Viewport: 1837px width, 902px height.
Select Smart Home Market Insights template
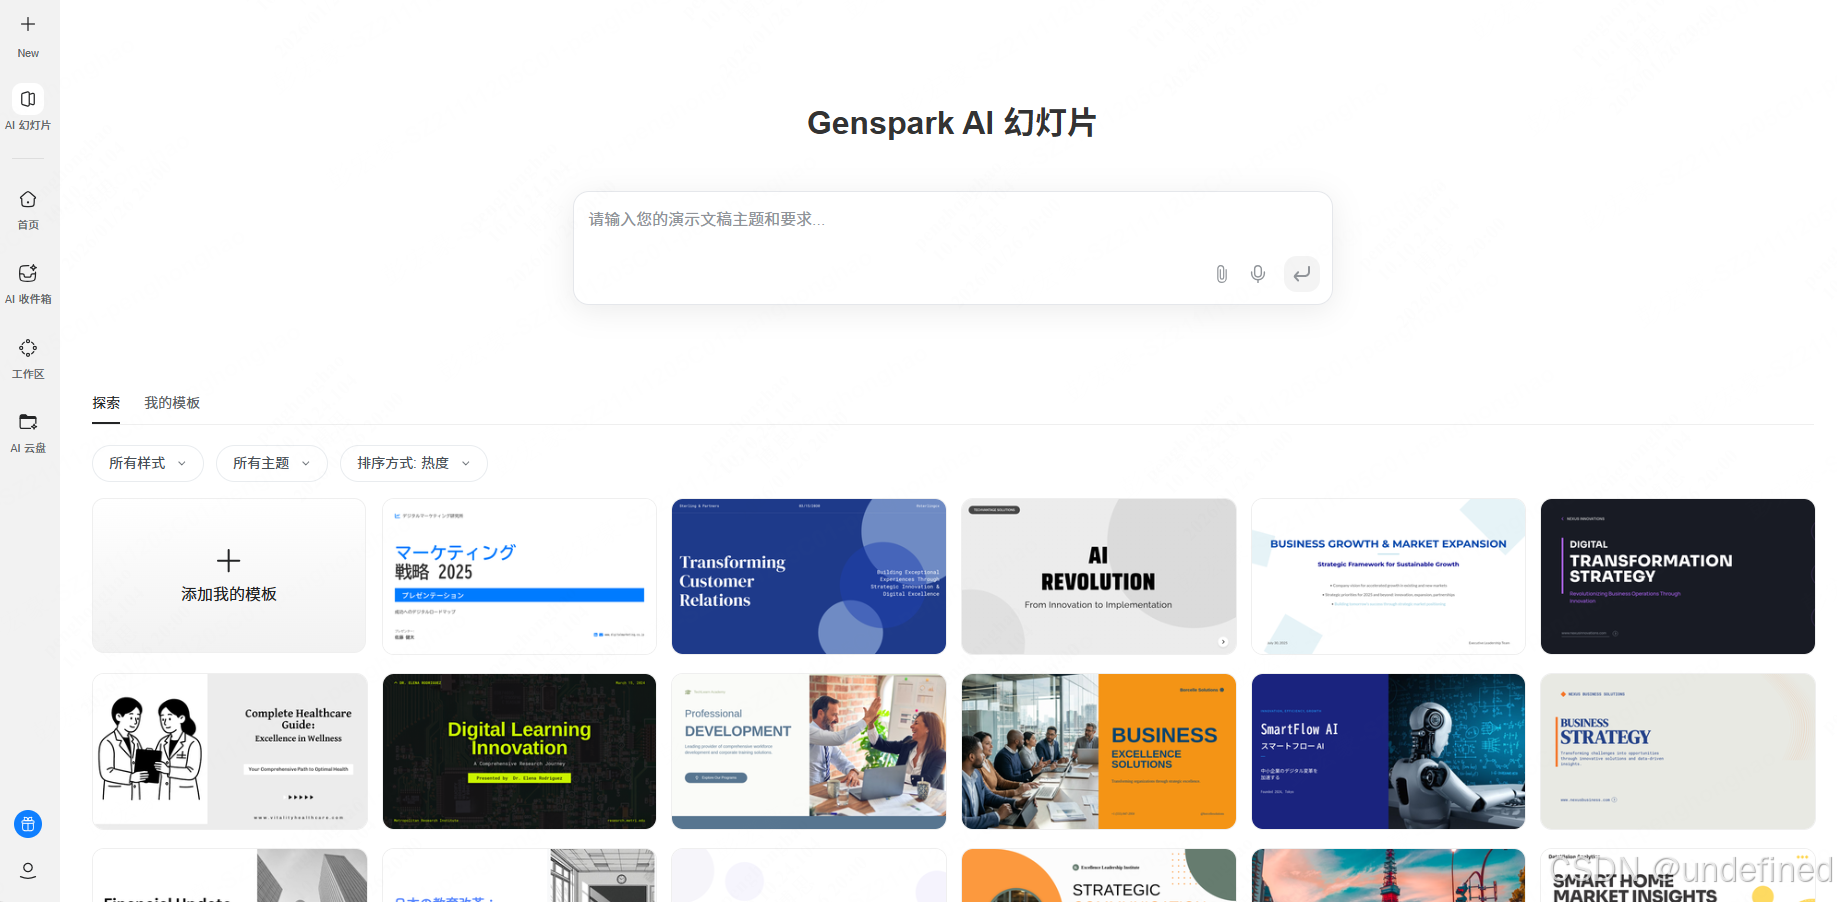pyautogui.click(x=1678, y=876)
